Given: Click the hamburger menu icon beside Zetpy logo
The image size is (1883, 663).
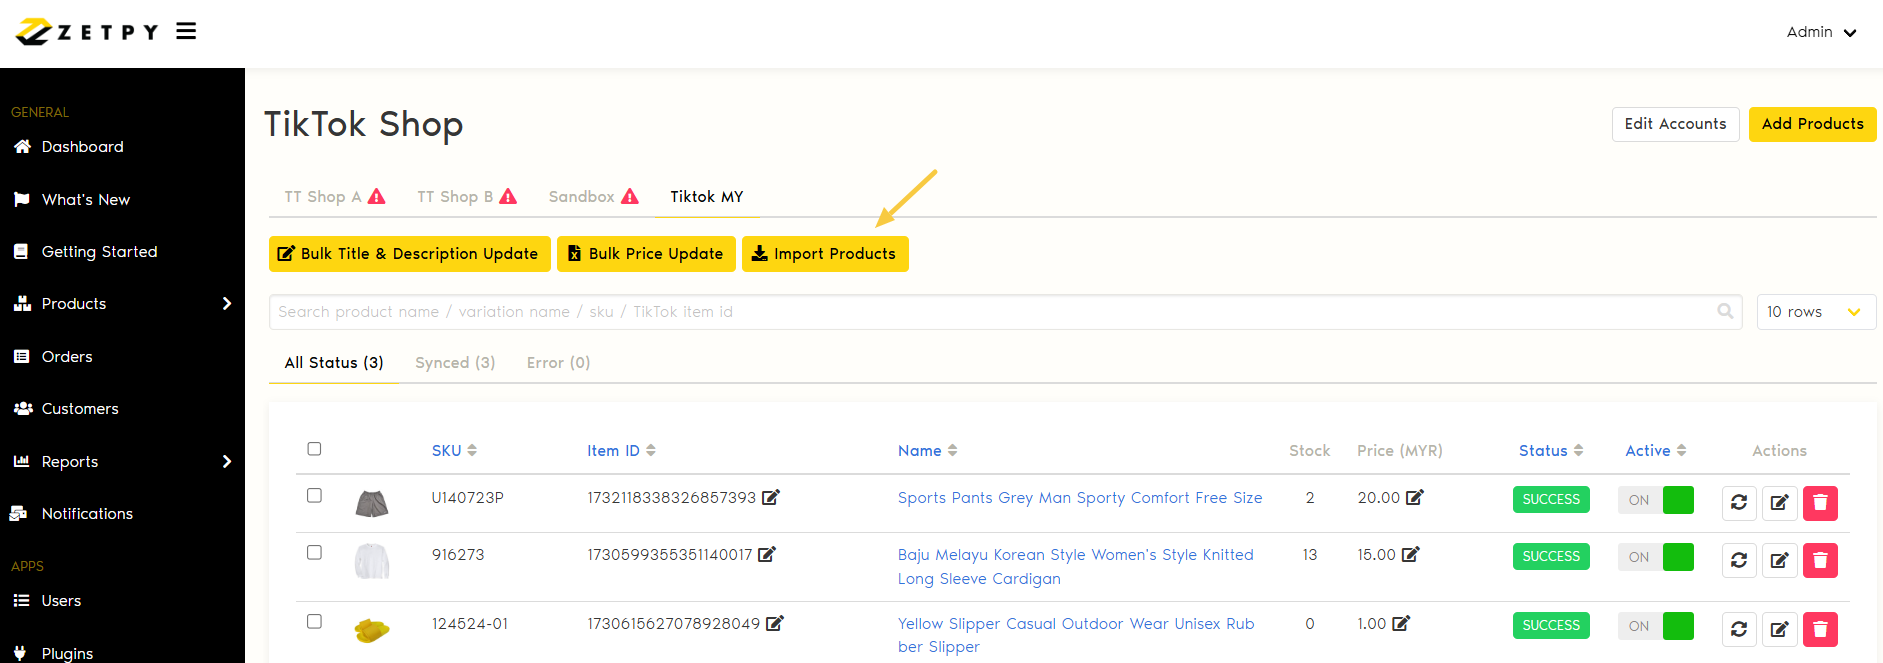Looking at the screenshot, I should (186, 32).
